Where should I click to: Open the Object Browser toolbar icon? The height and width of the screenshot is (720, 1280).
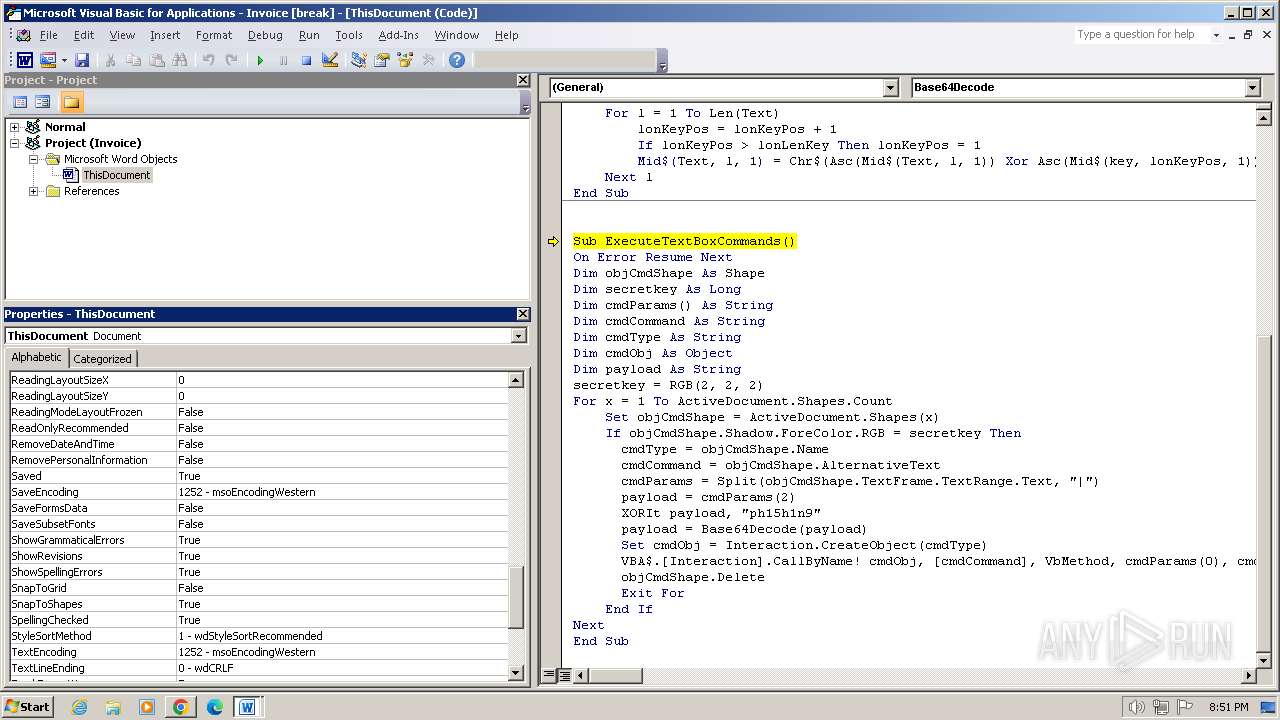(405, 60)
